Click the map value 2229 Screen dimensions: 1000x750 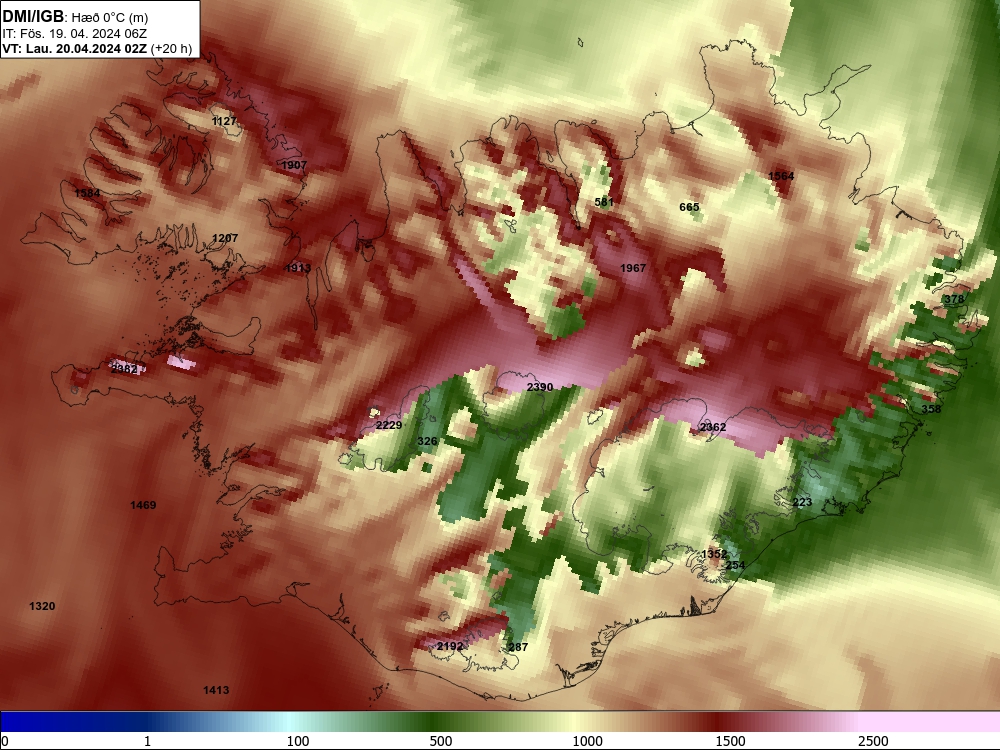[x=389, y=425]
